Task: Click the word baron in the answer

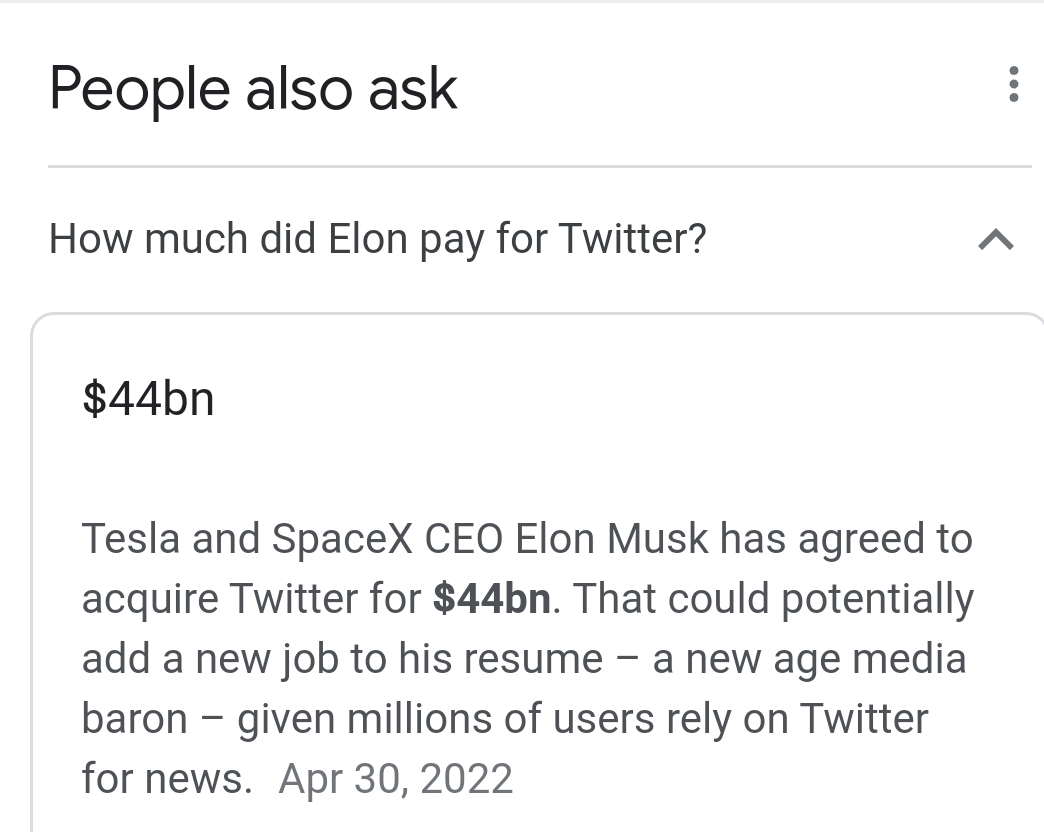Action: tap(134, 719)
